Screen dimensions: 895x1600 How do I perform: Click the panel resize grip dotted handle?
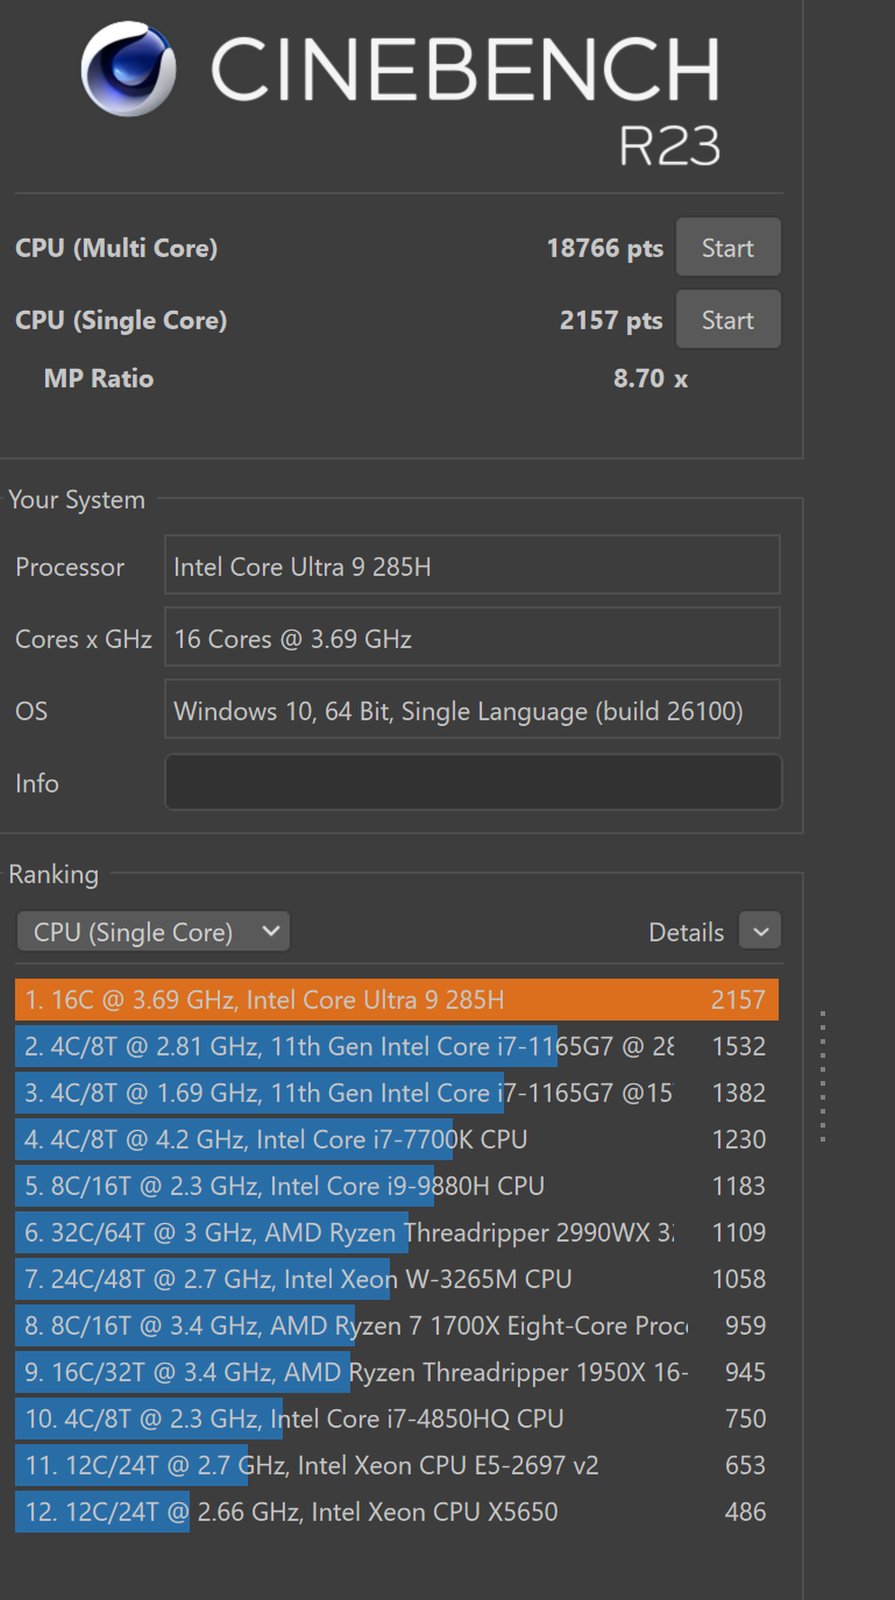(x=823, y=1077)
